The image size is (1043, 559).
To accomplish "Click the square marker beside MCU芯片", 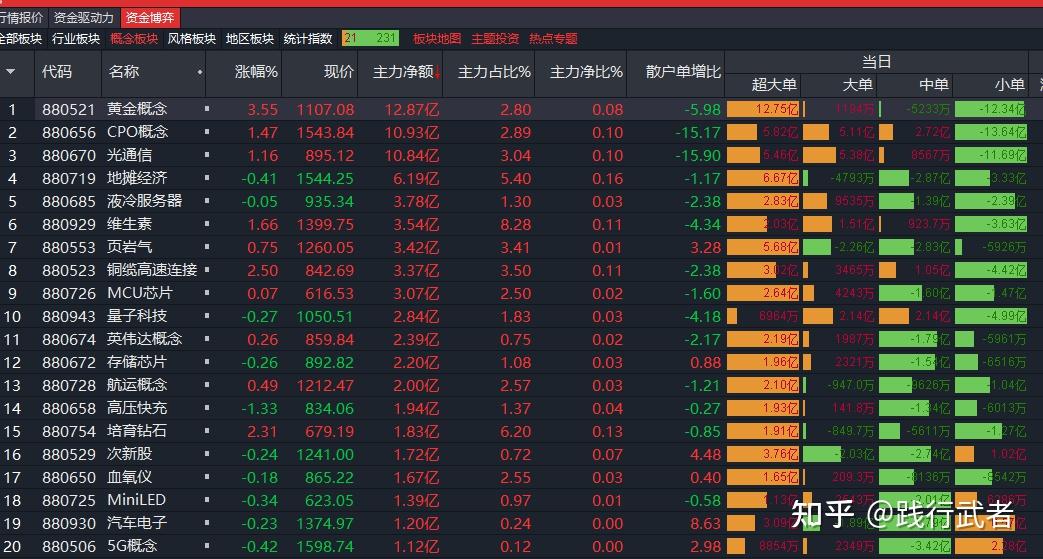I will pyautogui.click(x=207, y=293).
